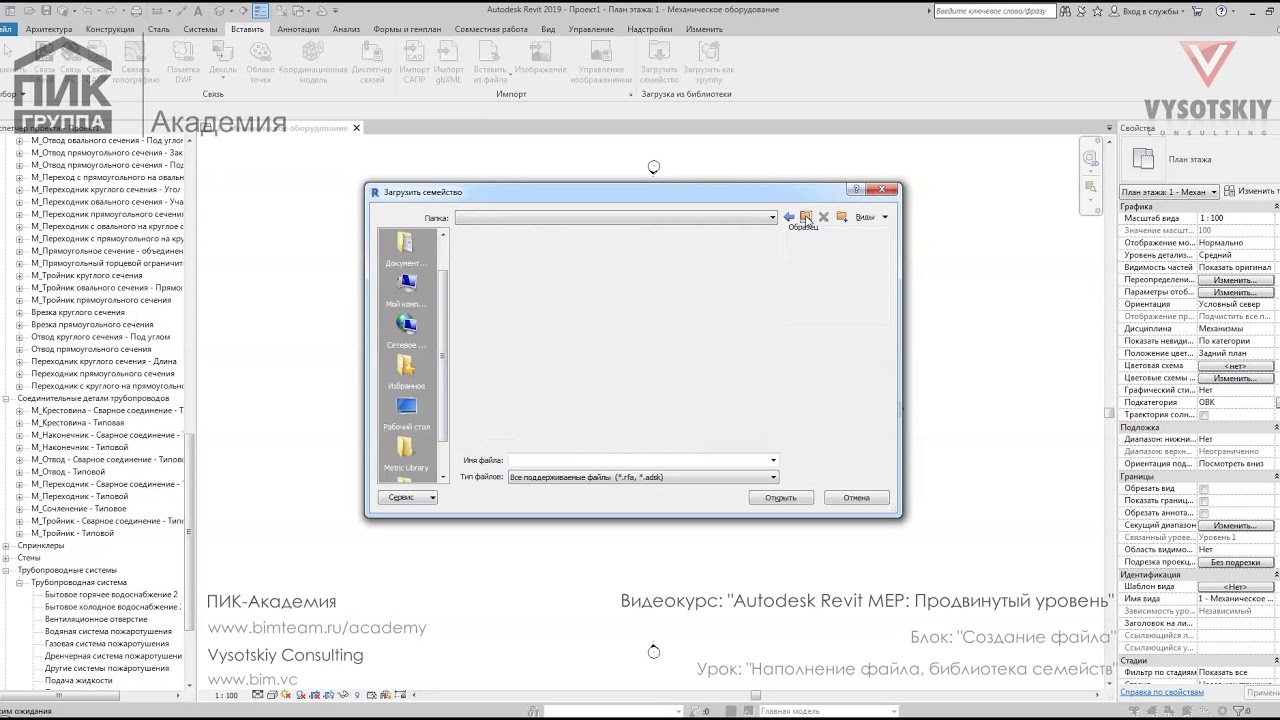The height and width of the screenshot is (720, 1280).
Task: Click the delete X icon in dialog toolbar
Action: point(823,217)
